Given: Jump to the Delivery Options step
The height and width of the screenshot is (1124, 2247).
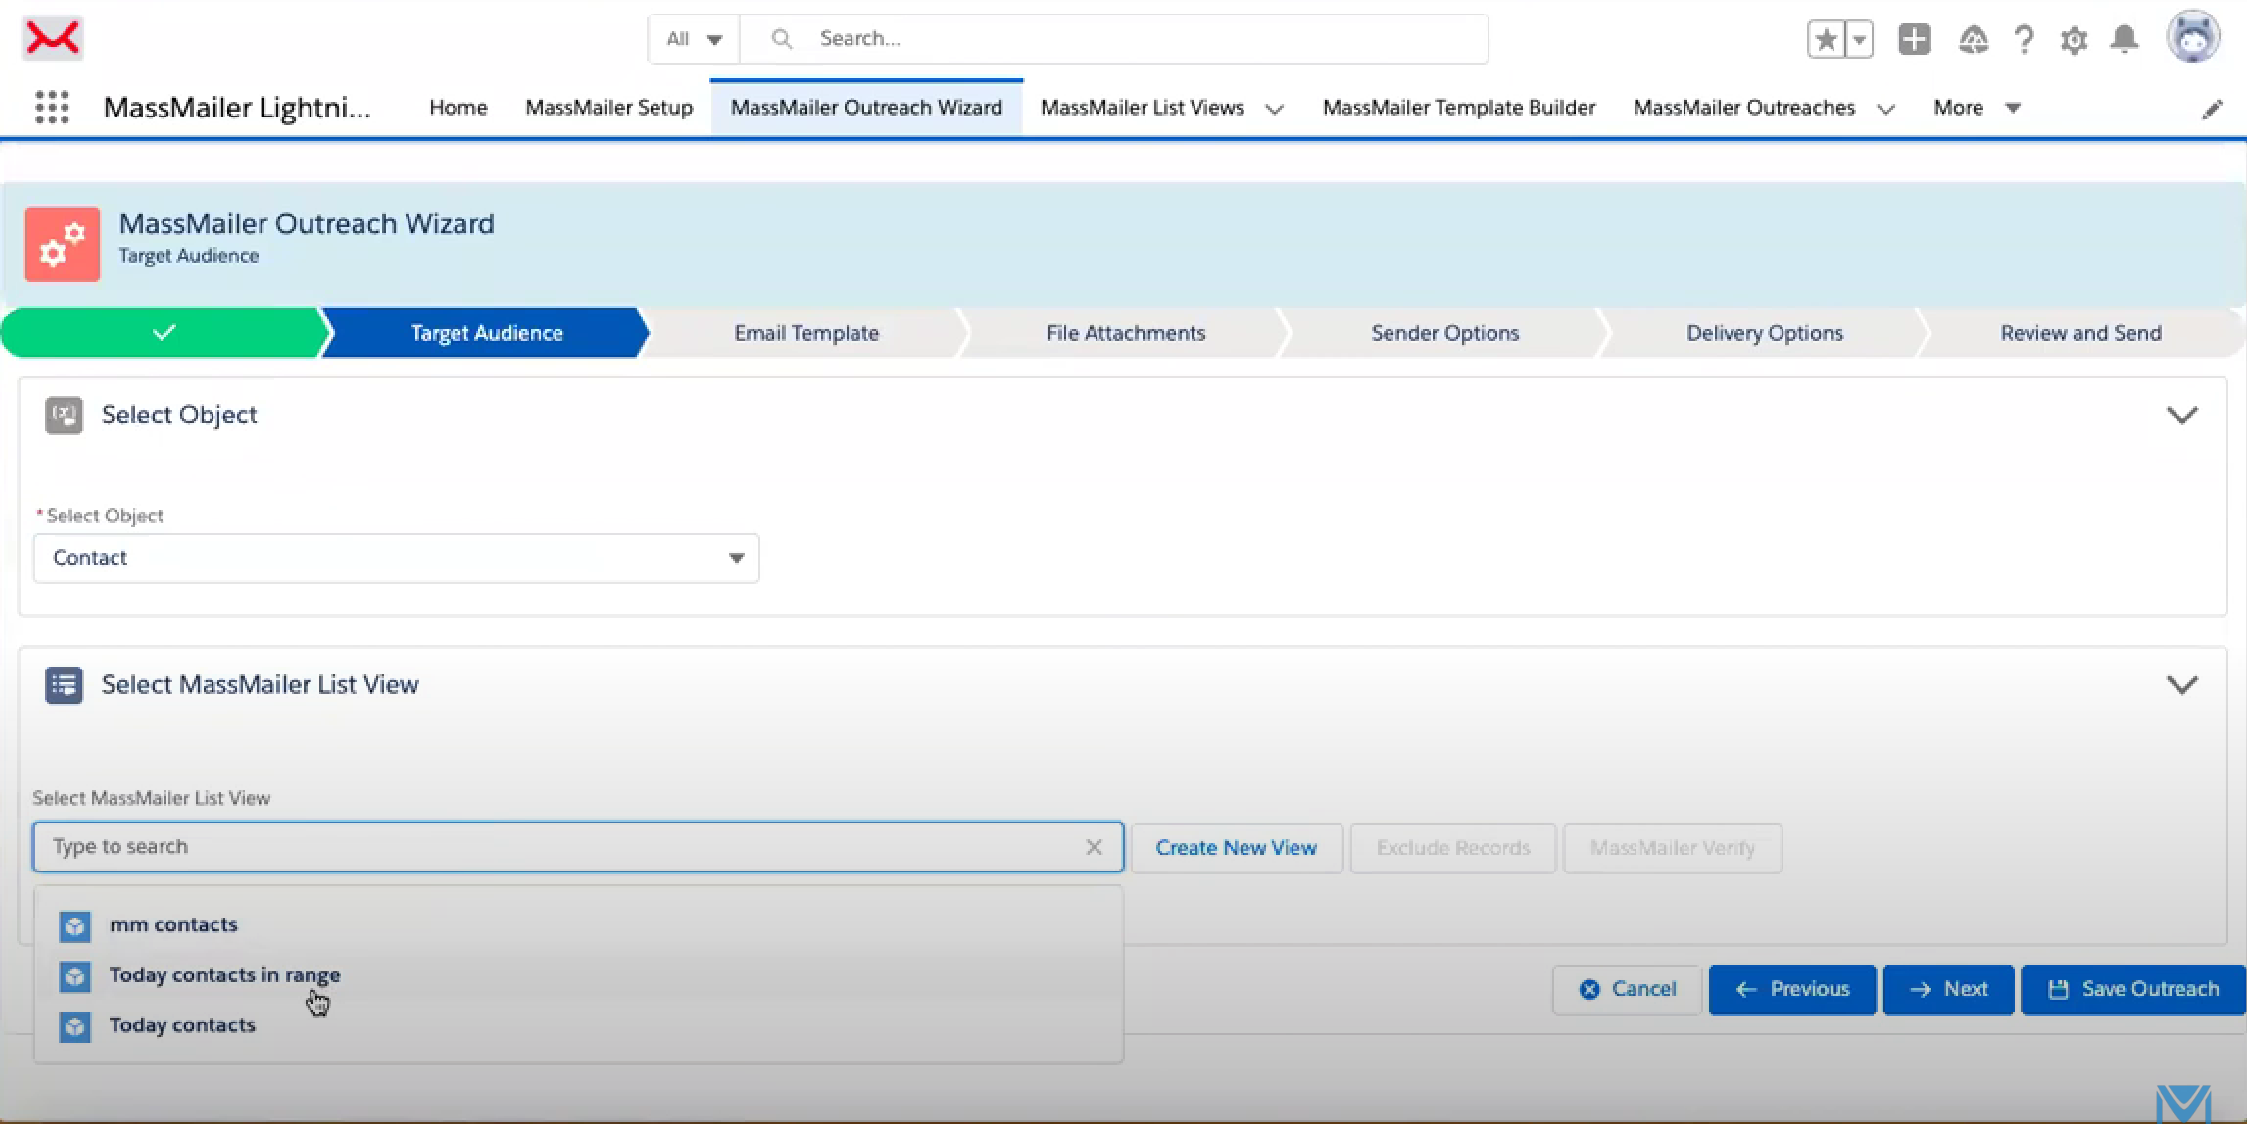Looking at the screenshot, I should (x=1764, y=333).
